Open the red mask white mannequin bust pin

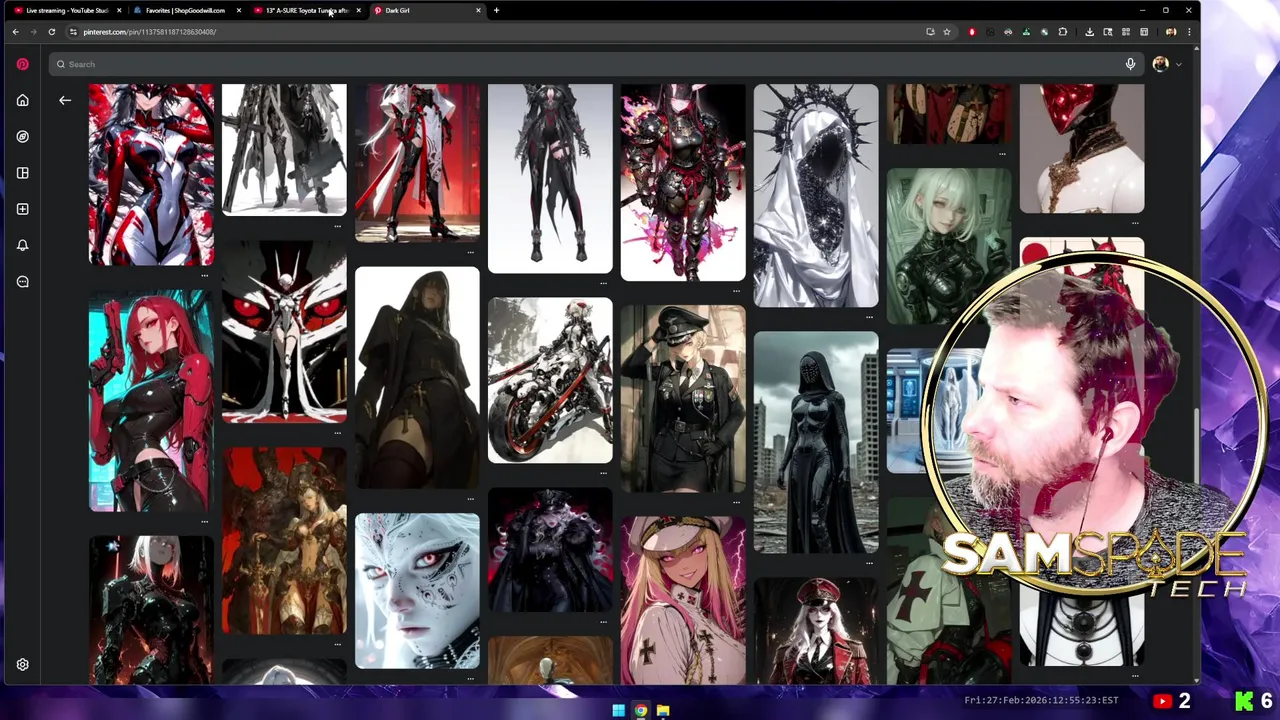[x=1082, y=148]
